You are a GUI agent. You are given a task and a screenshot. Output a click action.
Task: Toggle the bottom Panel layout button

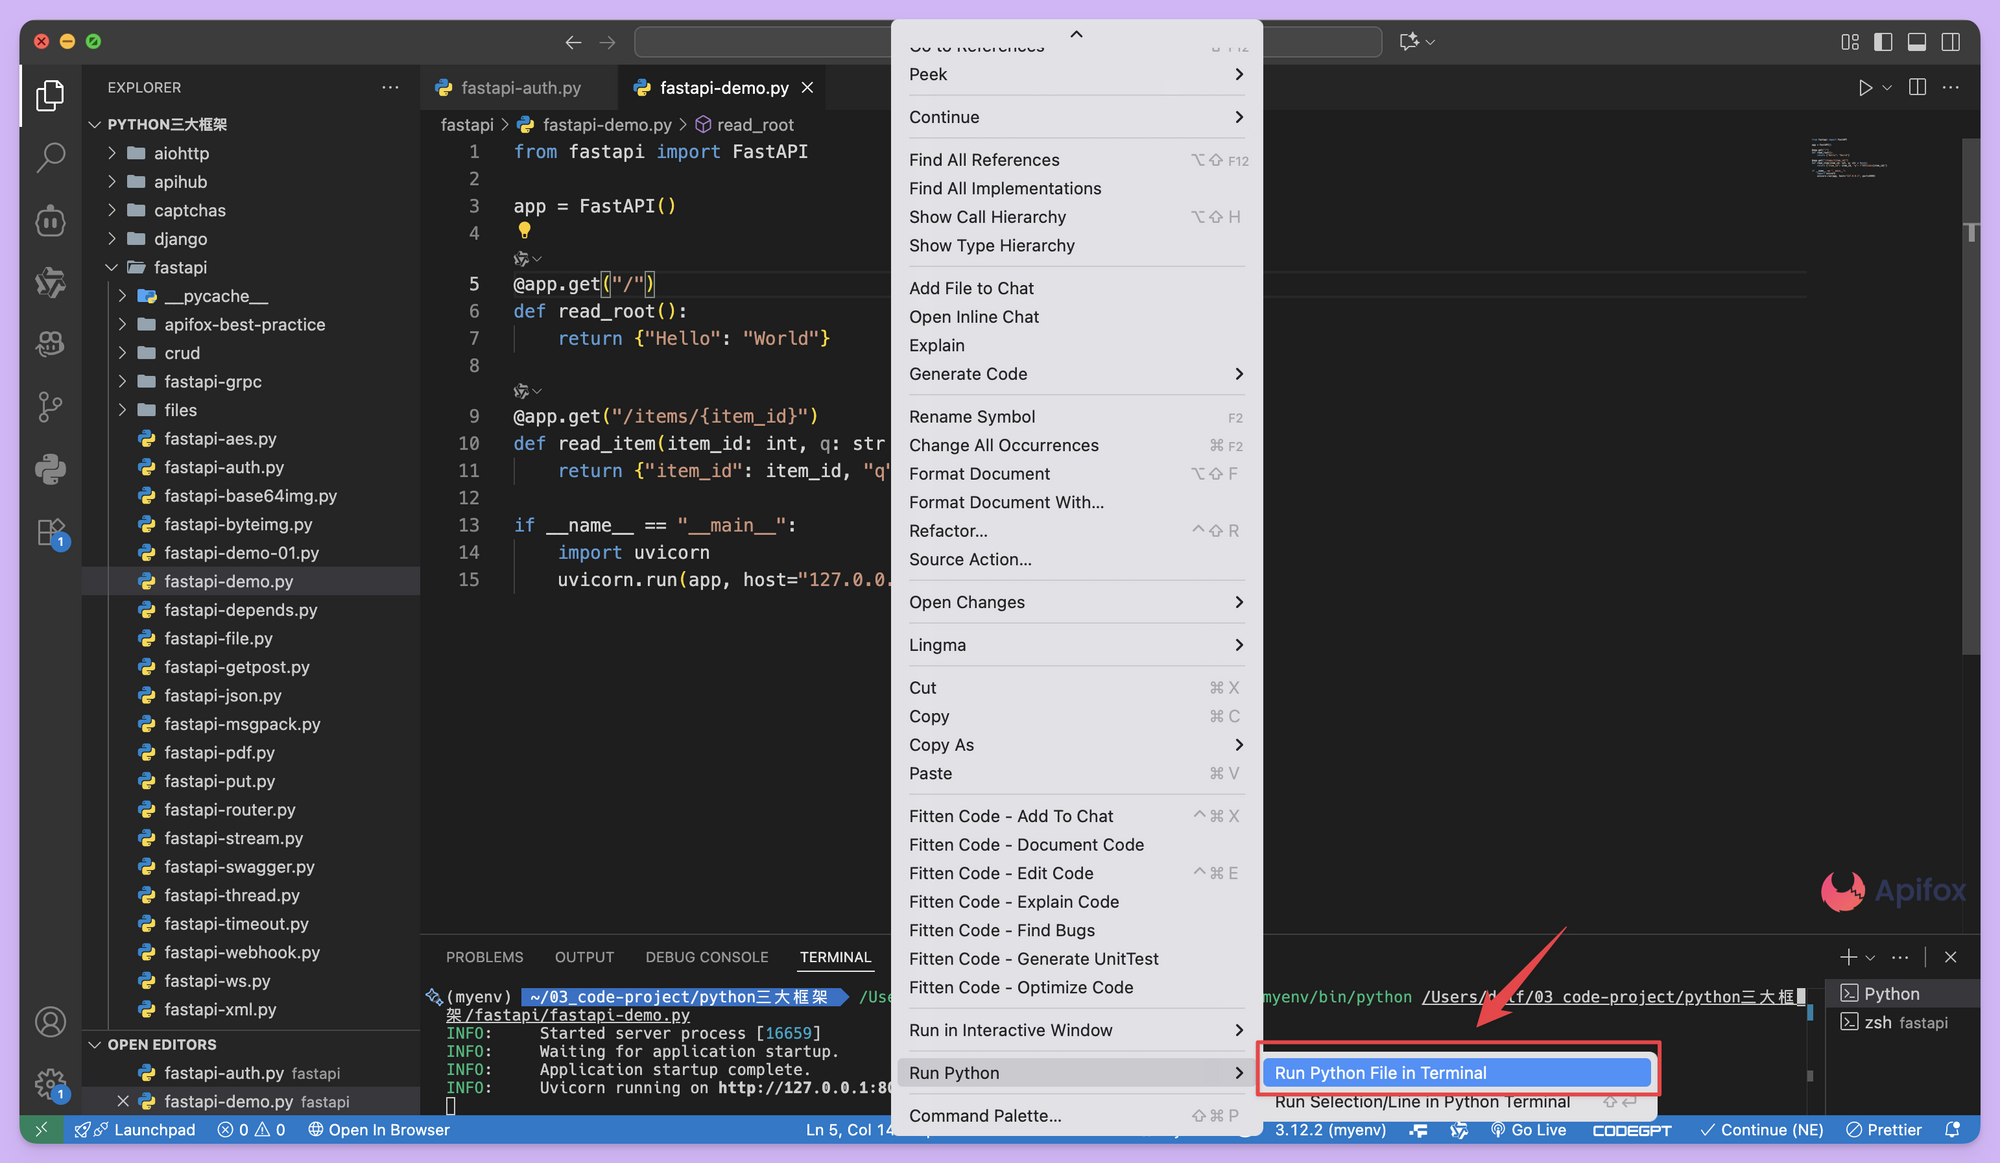click(1917, 42)
